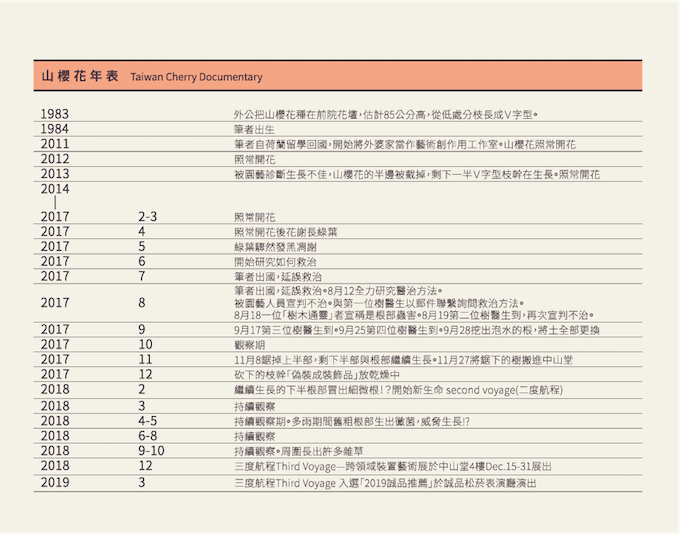This screenshot has width=680, height=534.
Task: Click the Taiwan Cherry Documentary subtitle
Action: [x=196, y=77]
